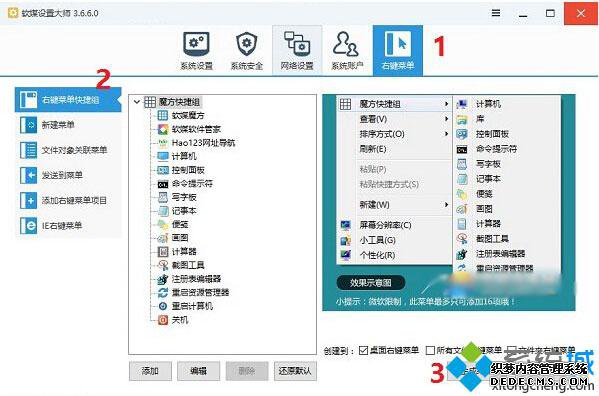Click the 效果示意图 preview label
The height and width of the screenshot is (396, 599).
(371, 283)
